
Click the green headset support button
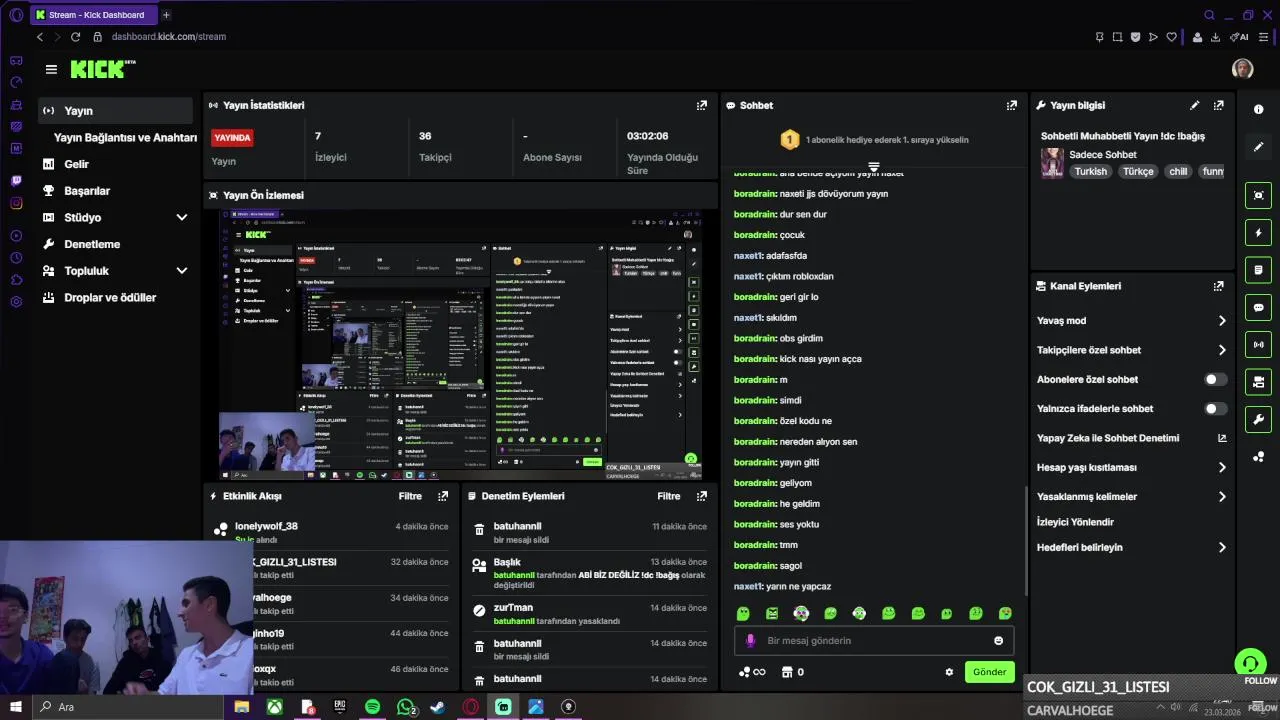pyautogui.click(x=1249, y=662)
